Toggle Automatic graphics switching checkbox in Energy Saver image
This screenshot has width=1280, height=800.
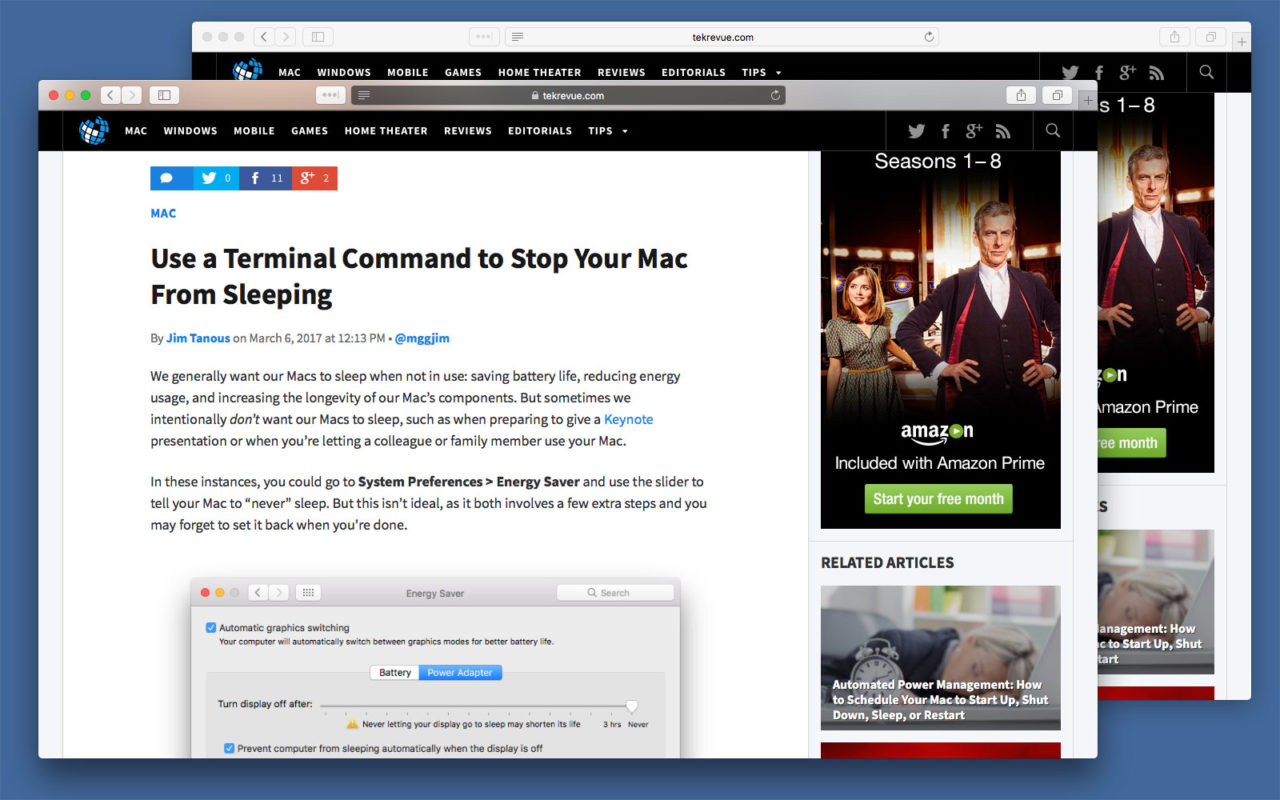(211, 628)
